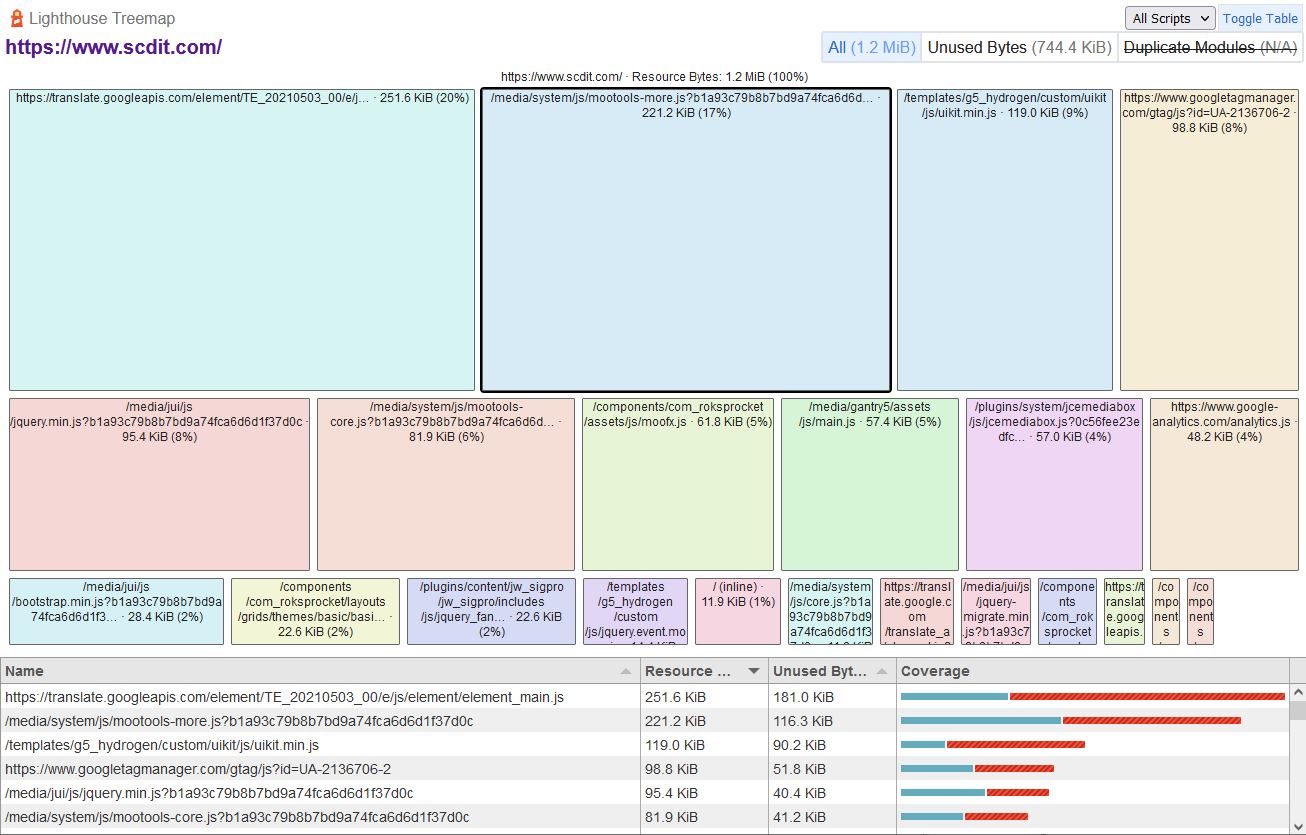Click coverage bar for element_main.js row
Viewport: 1306px width, 835px height.
[x=1092, y=697]
